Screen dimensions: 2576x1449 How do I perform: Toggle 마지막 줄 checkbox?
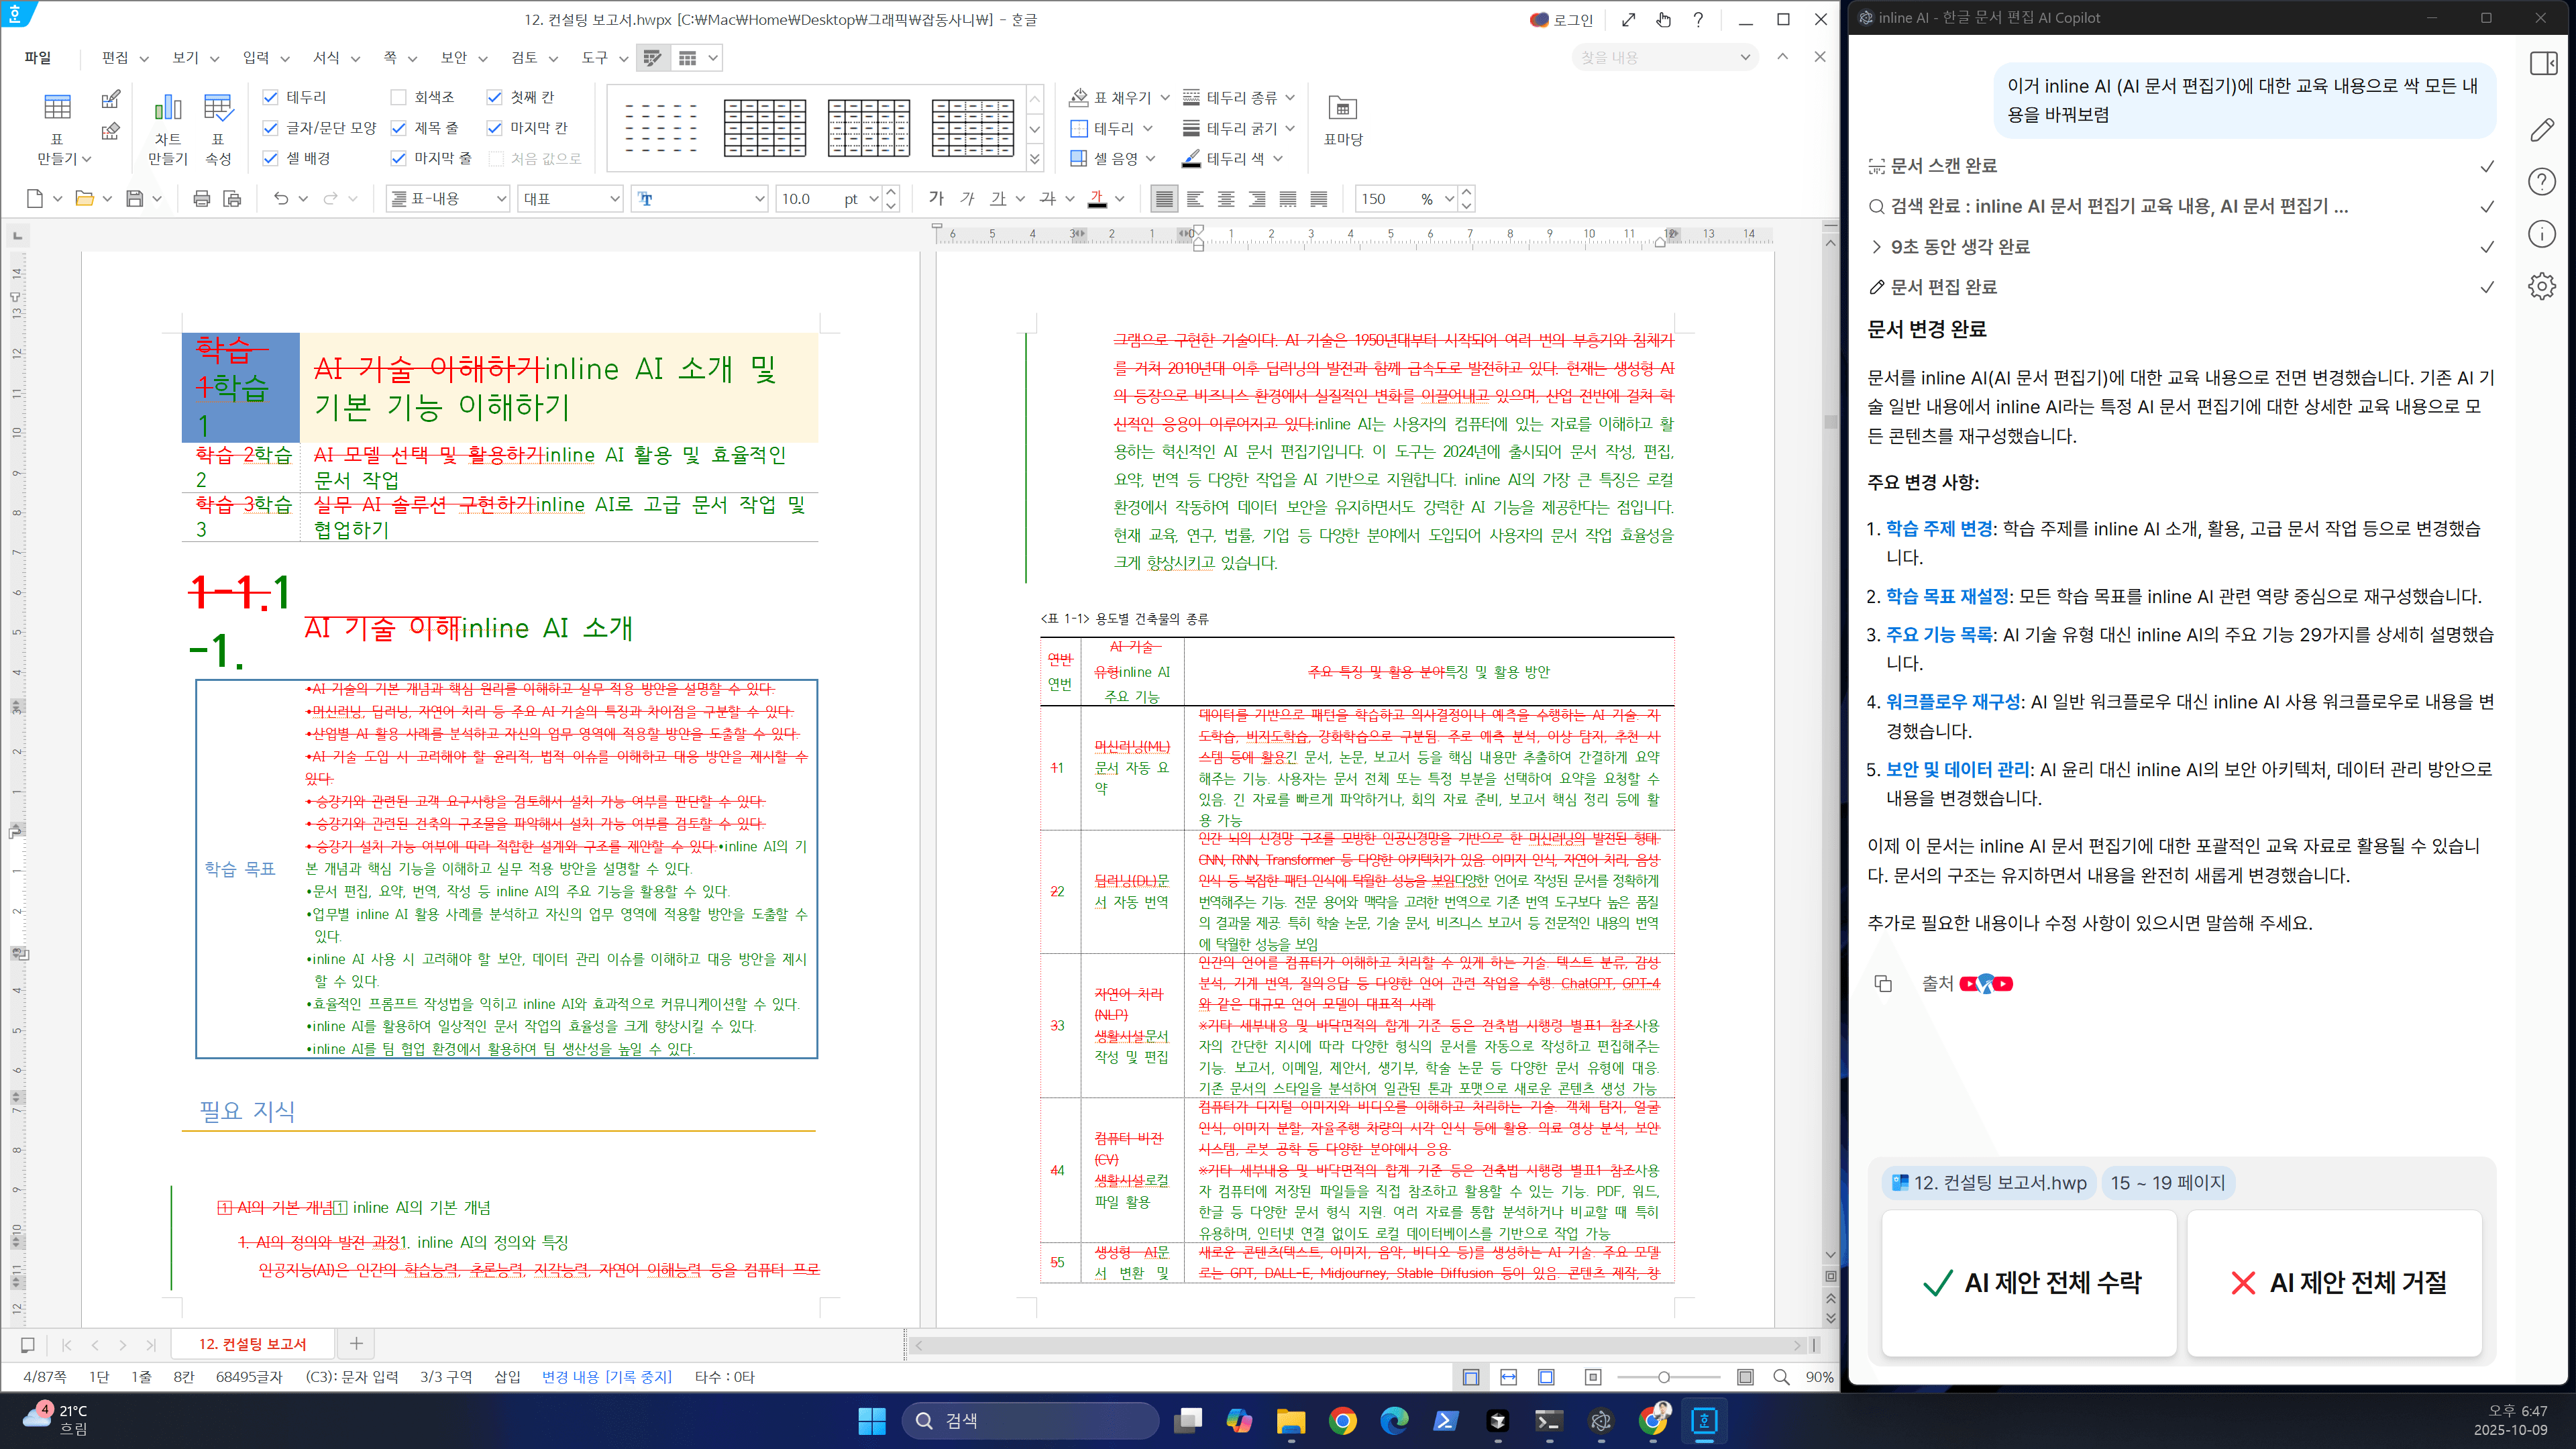pos(398,158)
